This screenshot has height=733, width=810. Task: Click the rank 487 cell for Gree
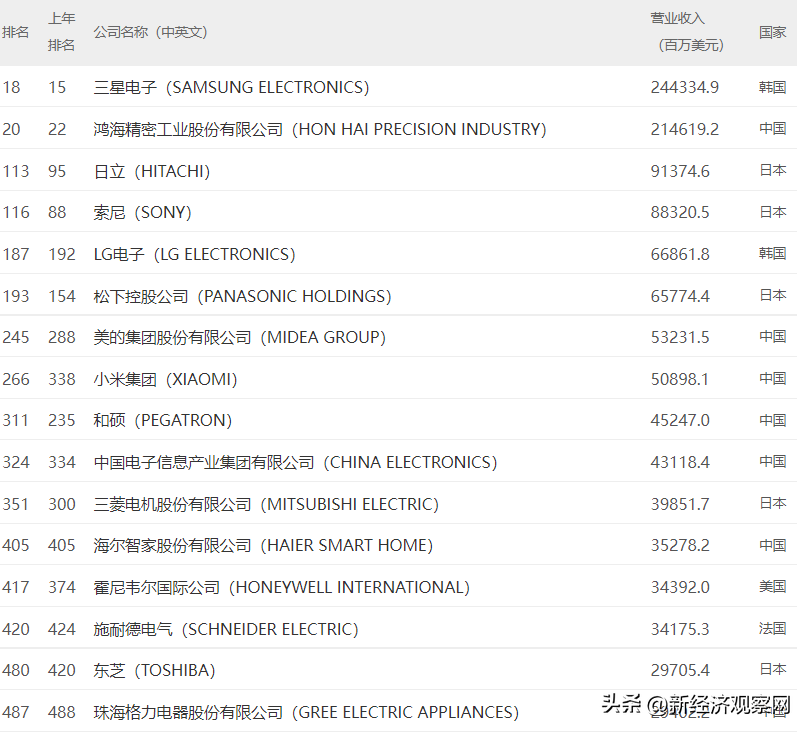coord(15,712)
